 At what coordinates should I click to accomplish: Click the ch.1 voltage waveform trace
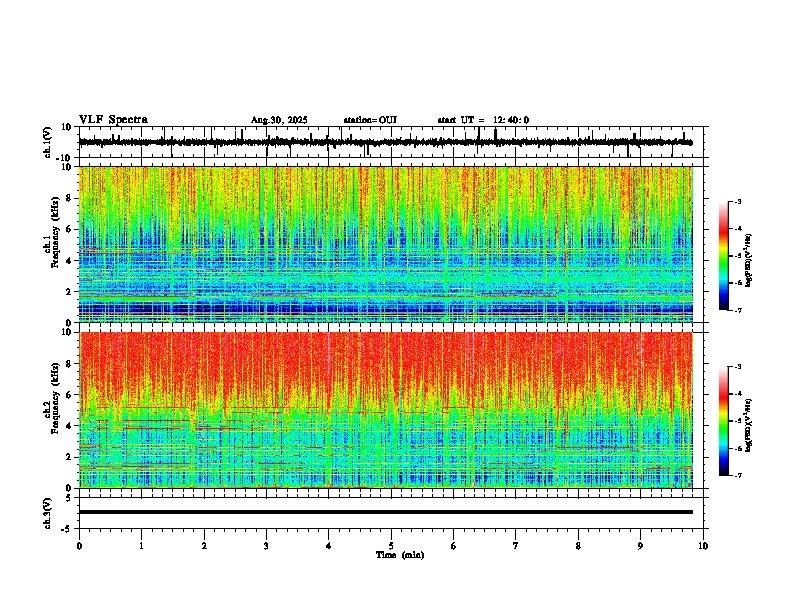(386, 142)
